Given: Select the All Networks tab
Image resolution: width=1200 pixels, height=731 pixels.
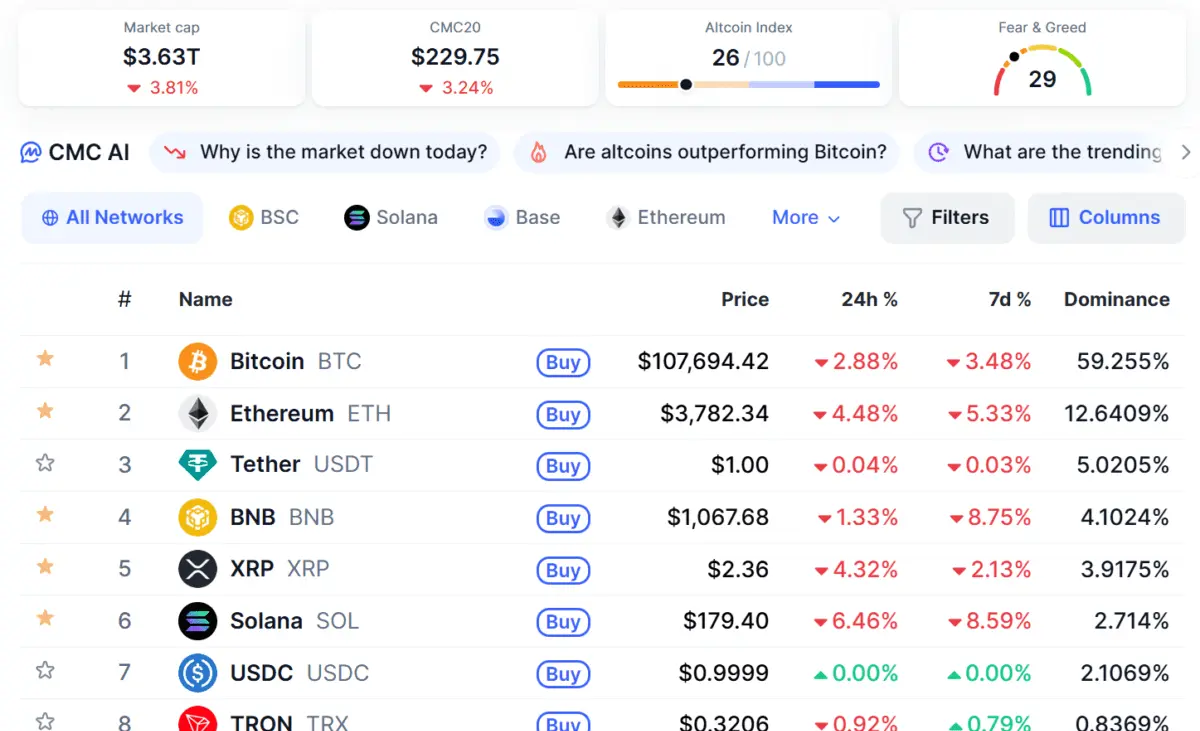Looking at the screenshot, I should 112,218.
